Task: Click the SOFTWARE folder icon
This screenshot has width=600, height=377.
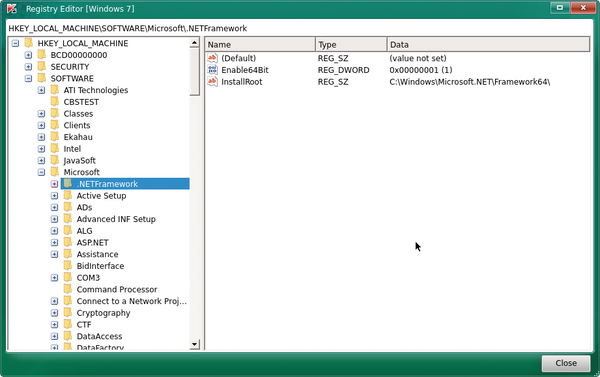Action: point(42,78)
